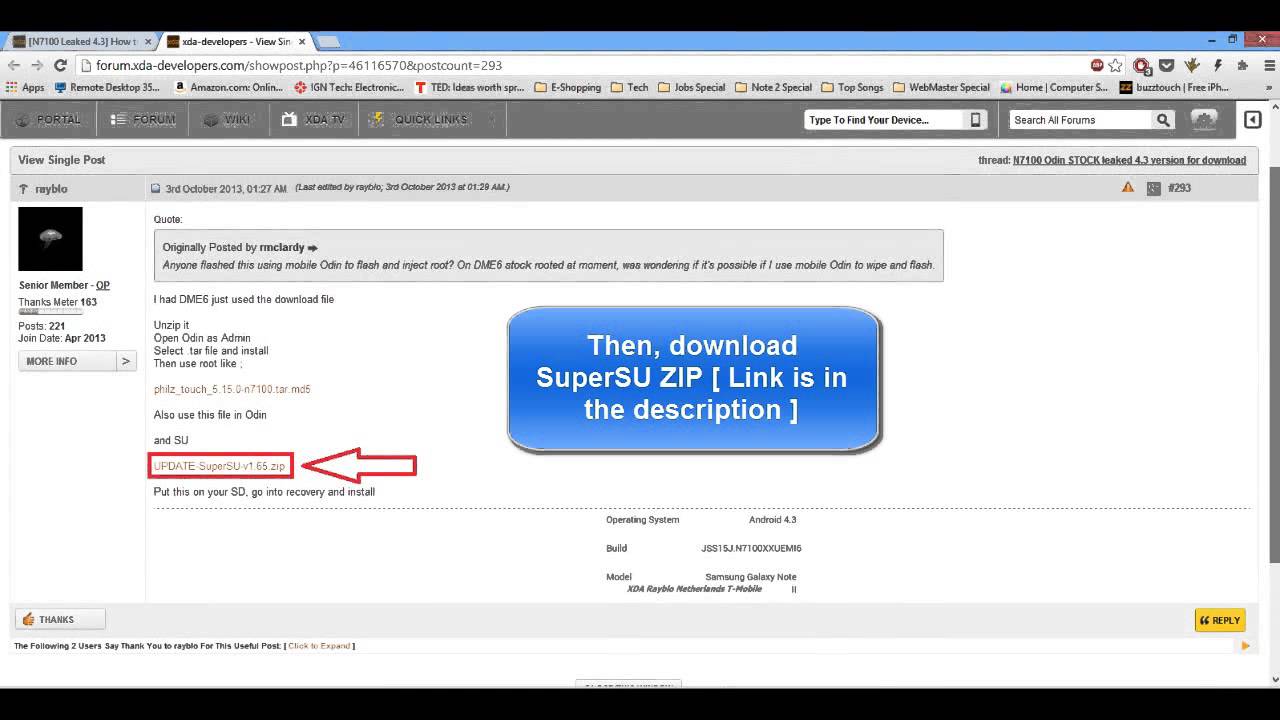Image resolution: width=1280 pixels, height=720 pixels.
Task: Expand the WebMaster Special bookmark folder
Action: [x=941, y=87]
